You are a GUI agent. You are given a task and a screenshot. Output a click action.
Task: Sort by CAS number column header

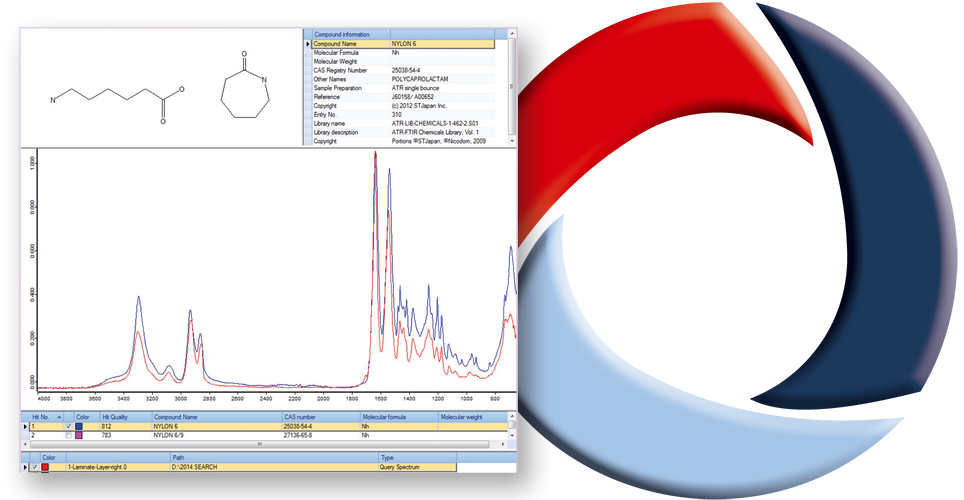coord(321,417)
